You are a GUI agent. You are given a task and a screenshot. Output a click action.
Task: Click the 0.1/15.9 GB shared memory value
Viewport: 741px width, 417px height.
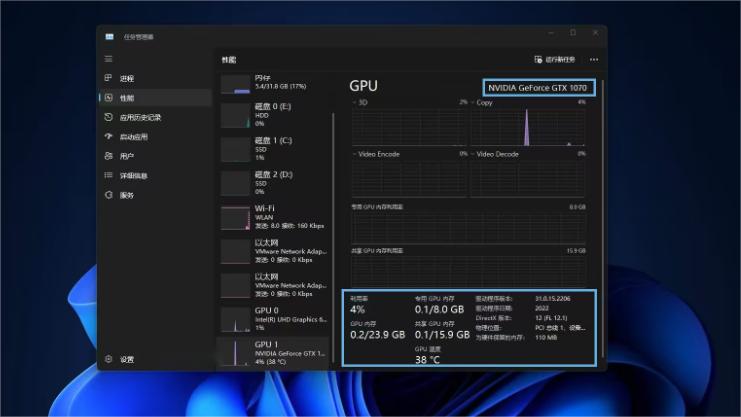[x=442, y=335]
